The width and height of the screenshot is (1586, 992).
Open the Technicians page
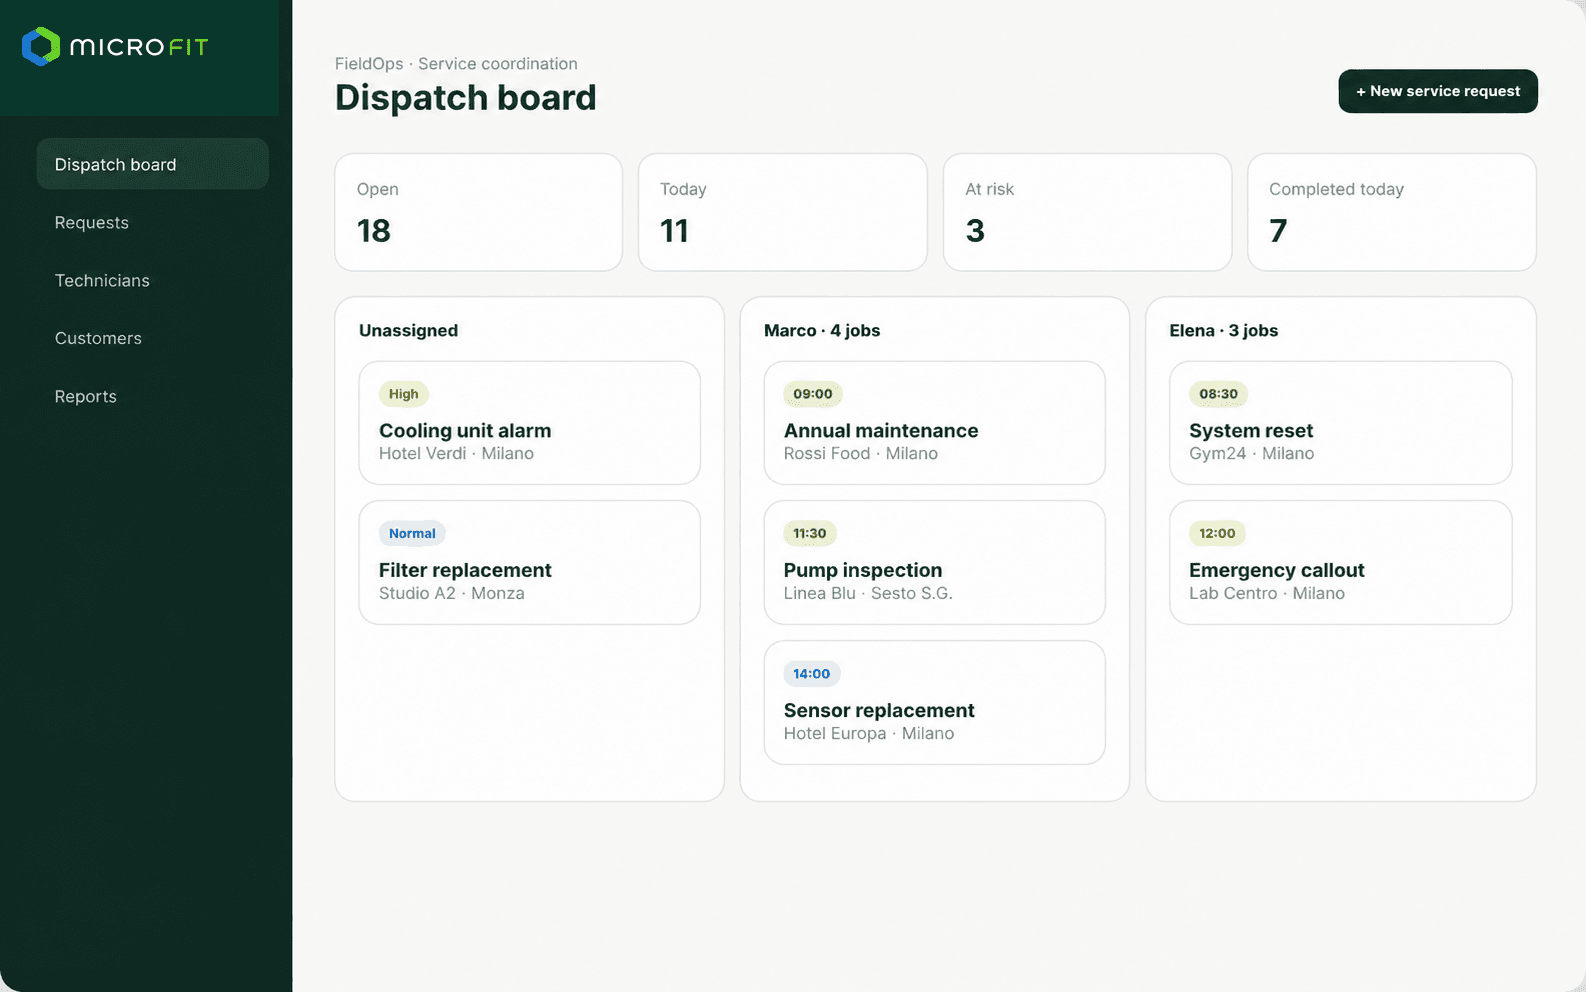pyautogui.click(x=102, y=280)
